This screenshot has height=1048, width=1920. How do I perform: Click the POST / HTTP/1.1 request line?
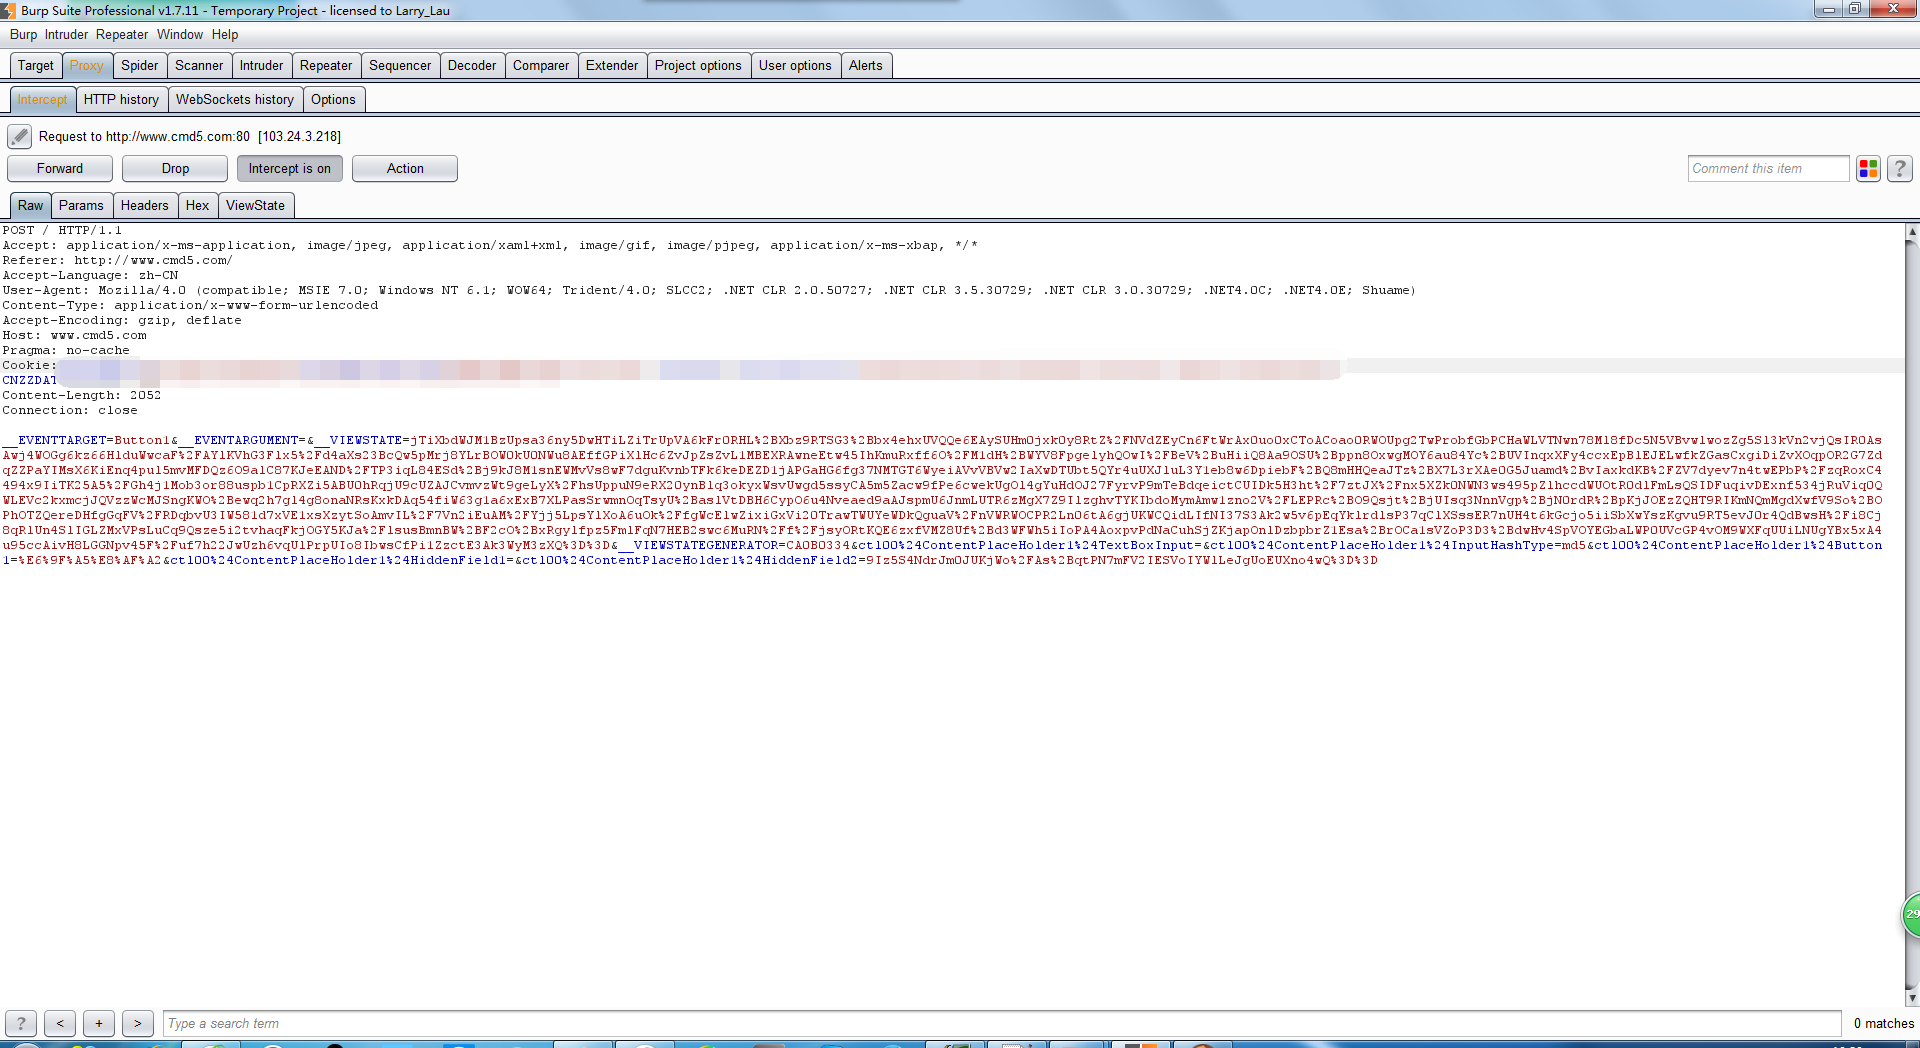(62, 230)
